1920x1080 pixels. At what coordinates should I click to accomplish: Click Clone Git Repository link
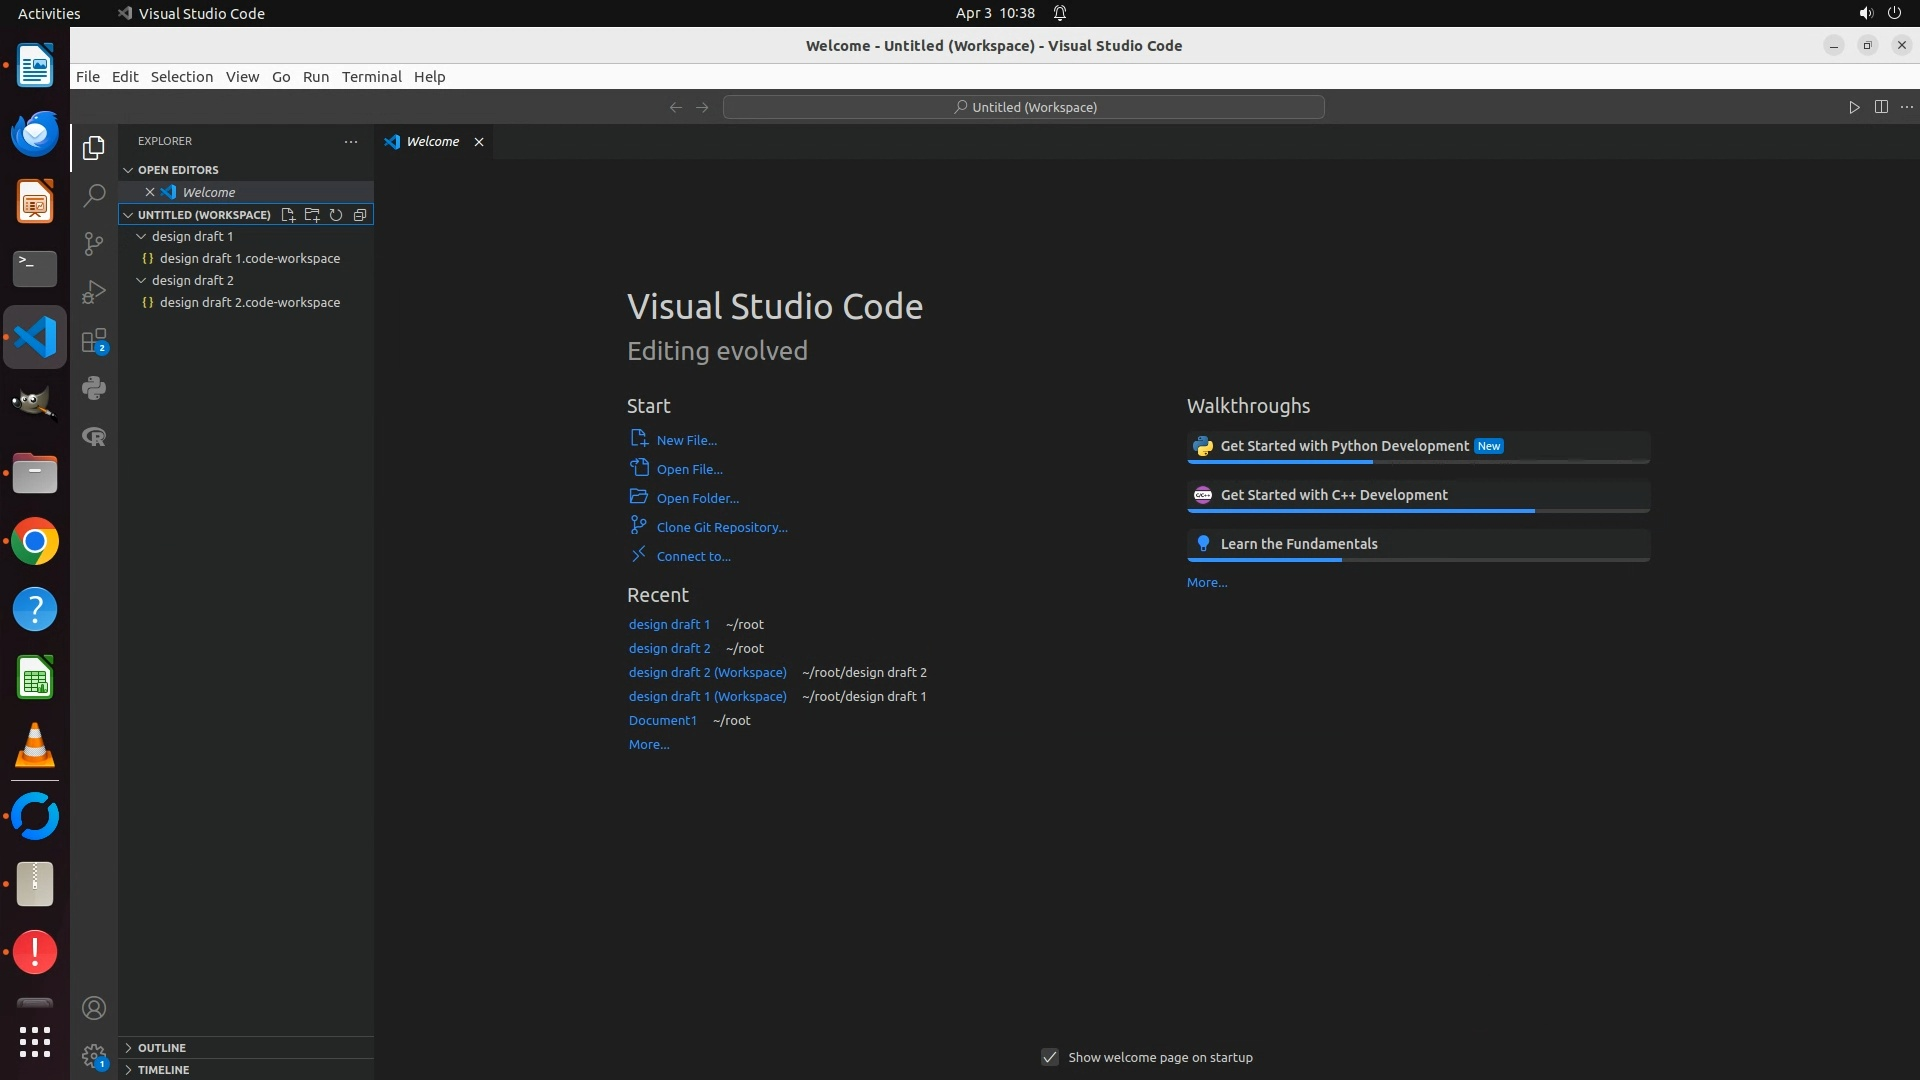(x=721, y=527)
